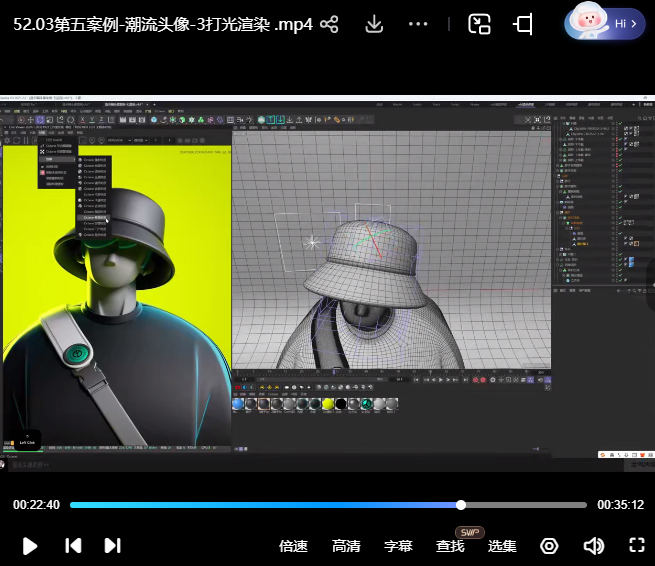Skip to the previous video

[x=73, y=545]
